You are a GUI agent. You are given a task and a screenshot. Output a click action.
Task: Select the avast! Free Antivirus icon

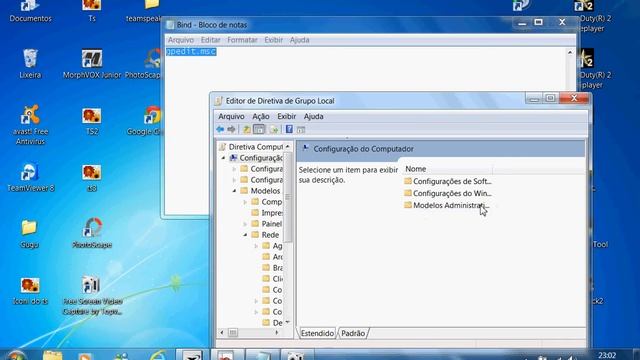[x=30, y=125]
